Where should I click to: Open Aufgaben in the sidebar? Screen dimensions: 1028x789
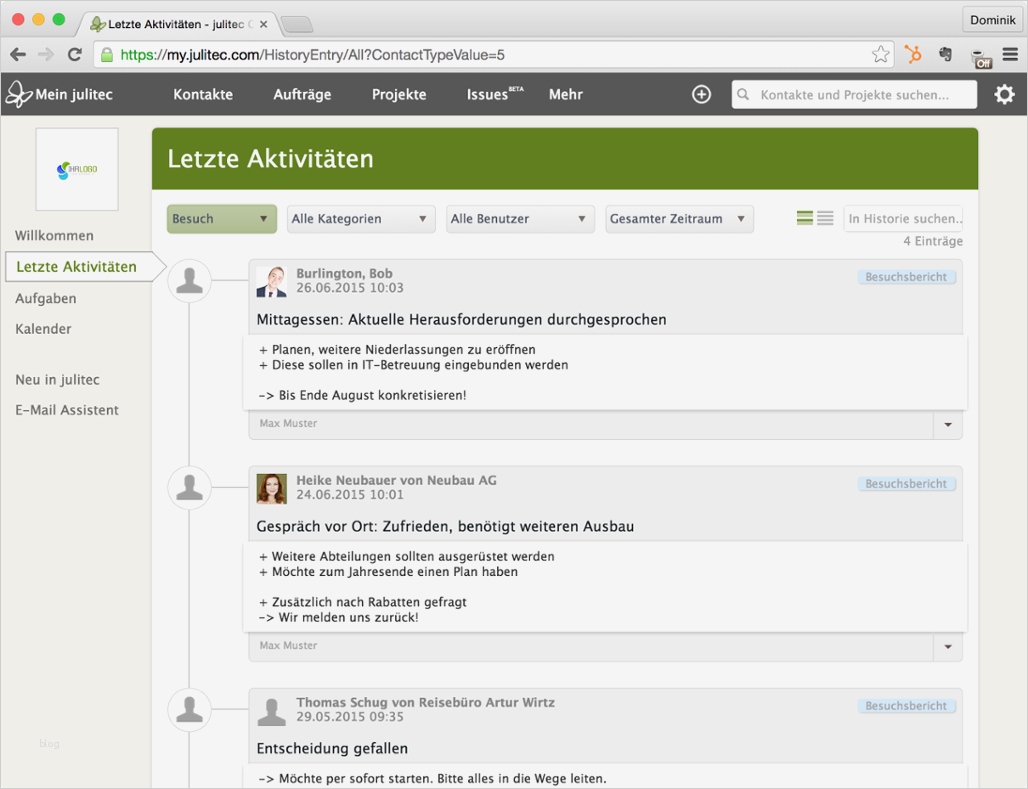(x=46, y=298)
